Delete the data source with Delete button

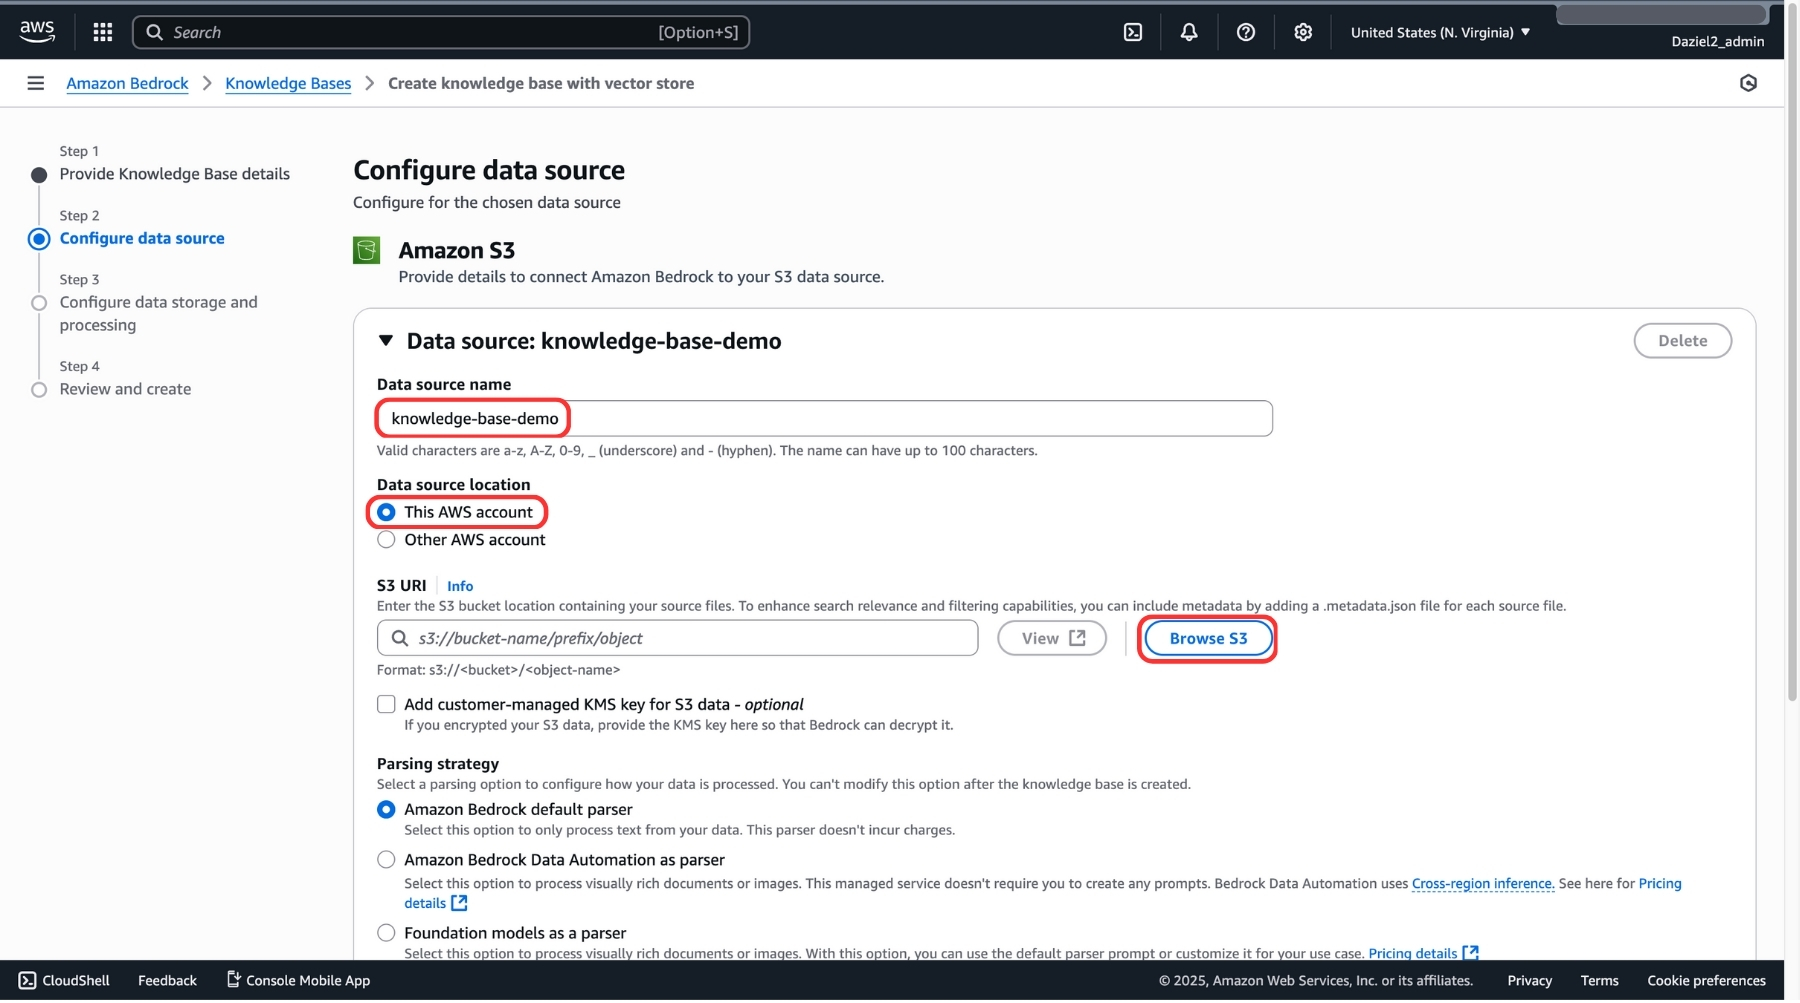tap(1681, 341)
